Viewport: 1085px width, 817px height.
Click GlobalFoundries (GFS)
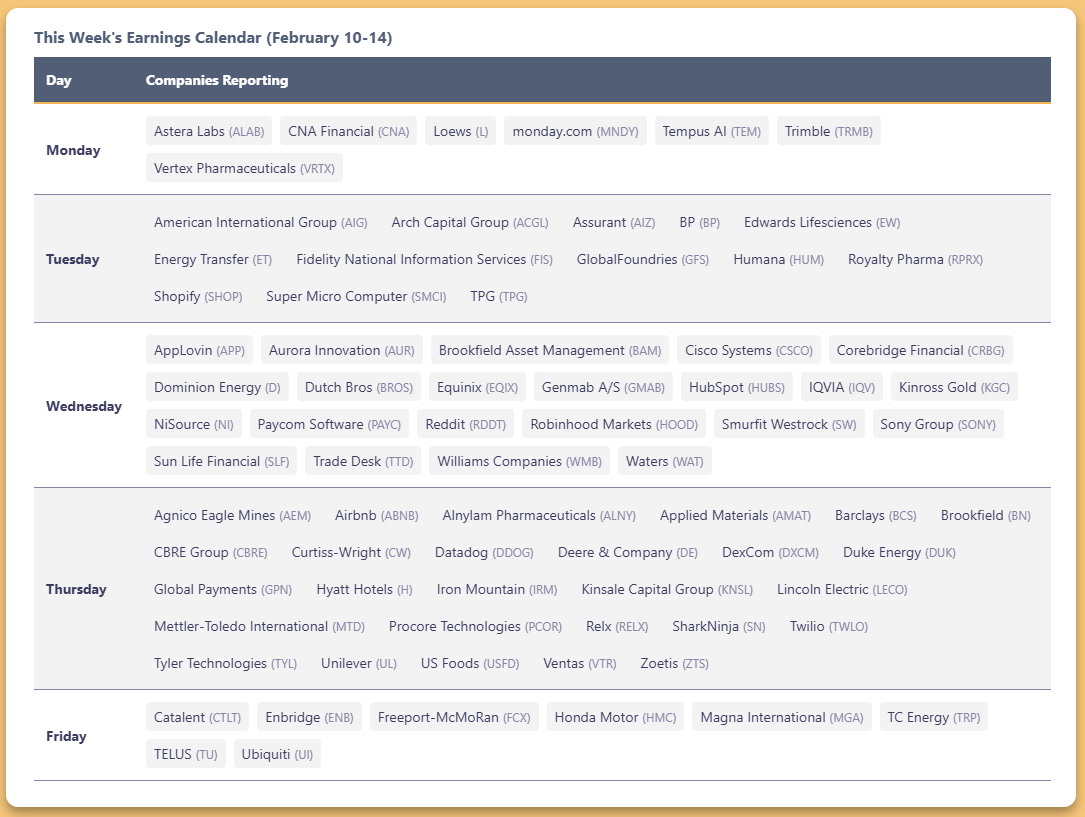[x=643, y=259]
